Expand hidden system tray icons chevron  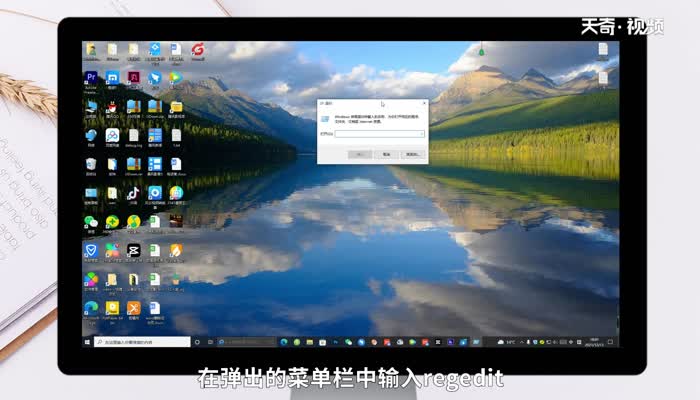(x=521, y=342)
